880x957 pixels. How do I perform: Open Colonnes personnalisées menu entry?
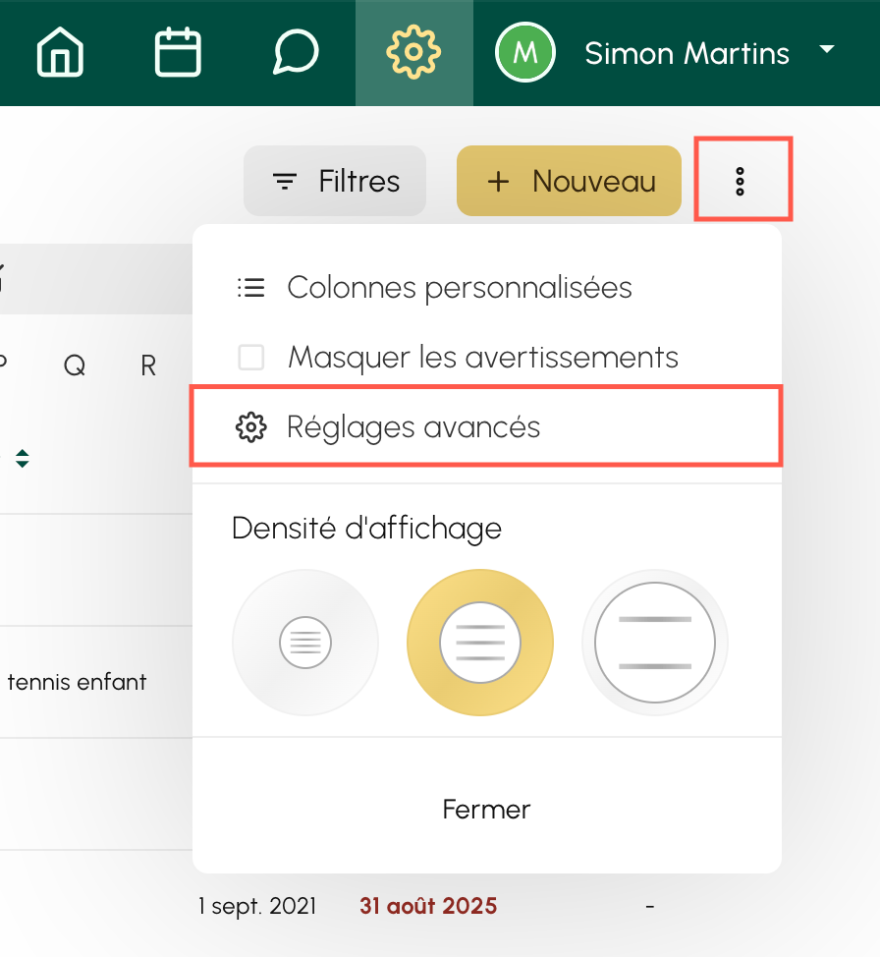point(459,288)
